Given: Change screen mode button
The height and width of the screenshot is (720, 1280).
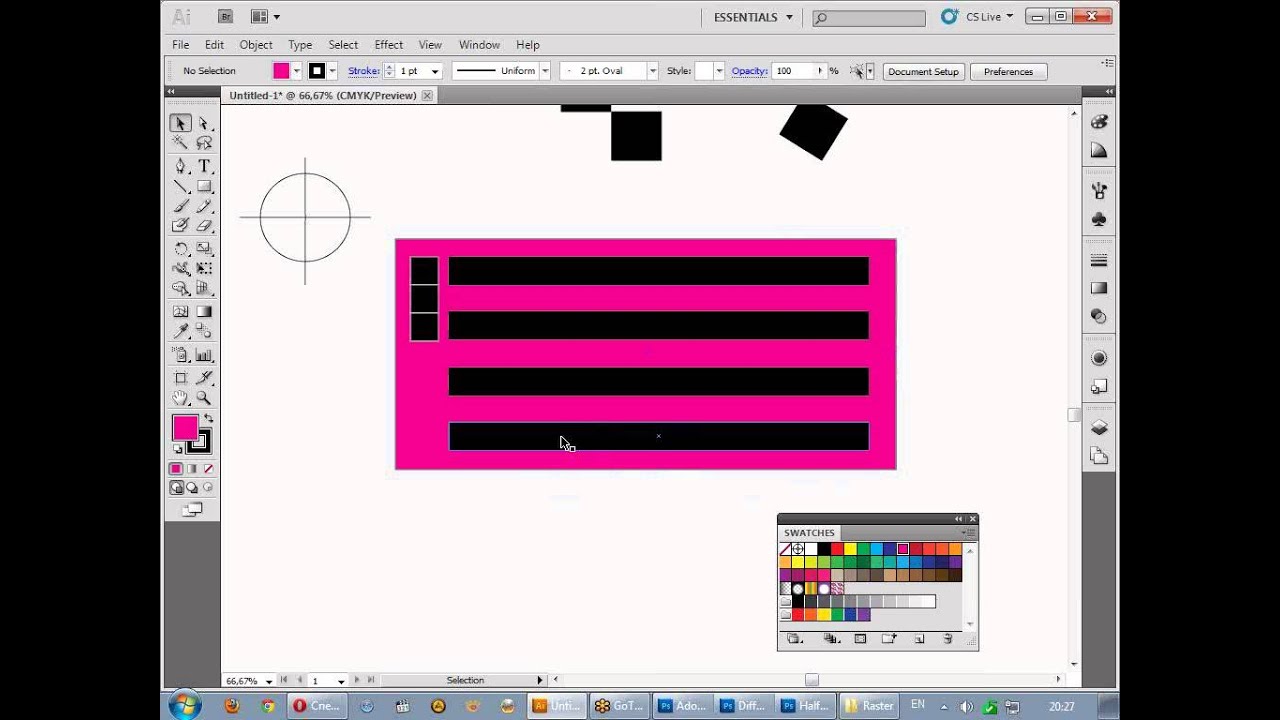Looking at the screenshot, I should [192, 510].
